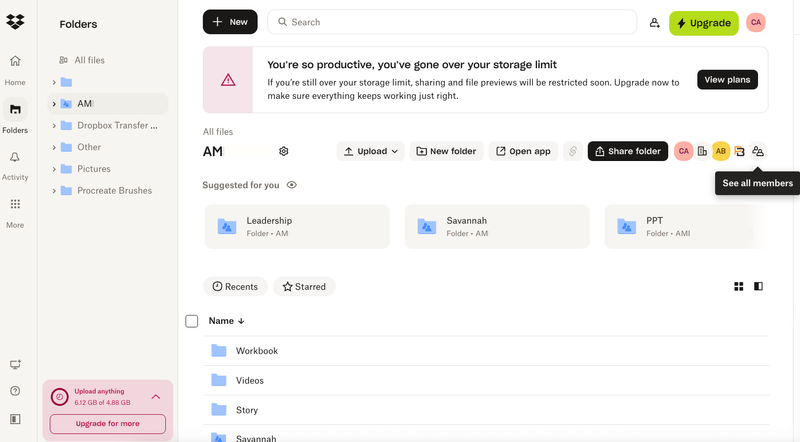This screenshot has width=800, height=442.
Task: Click View plans in the banner
Action: pos(727,80)
